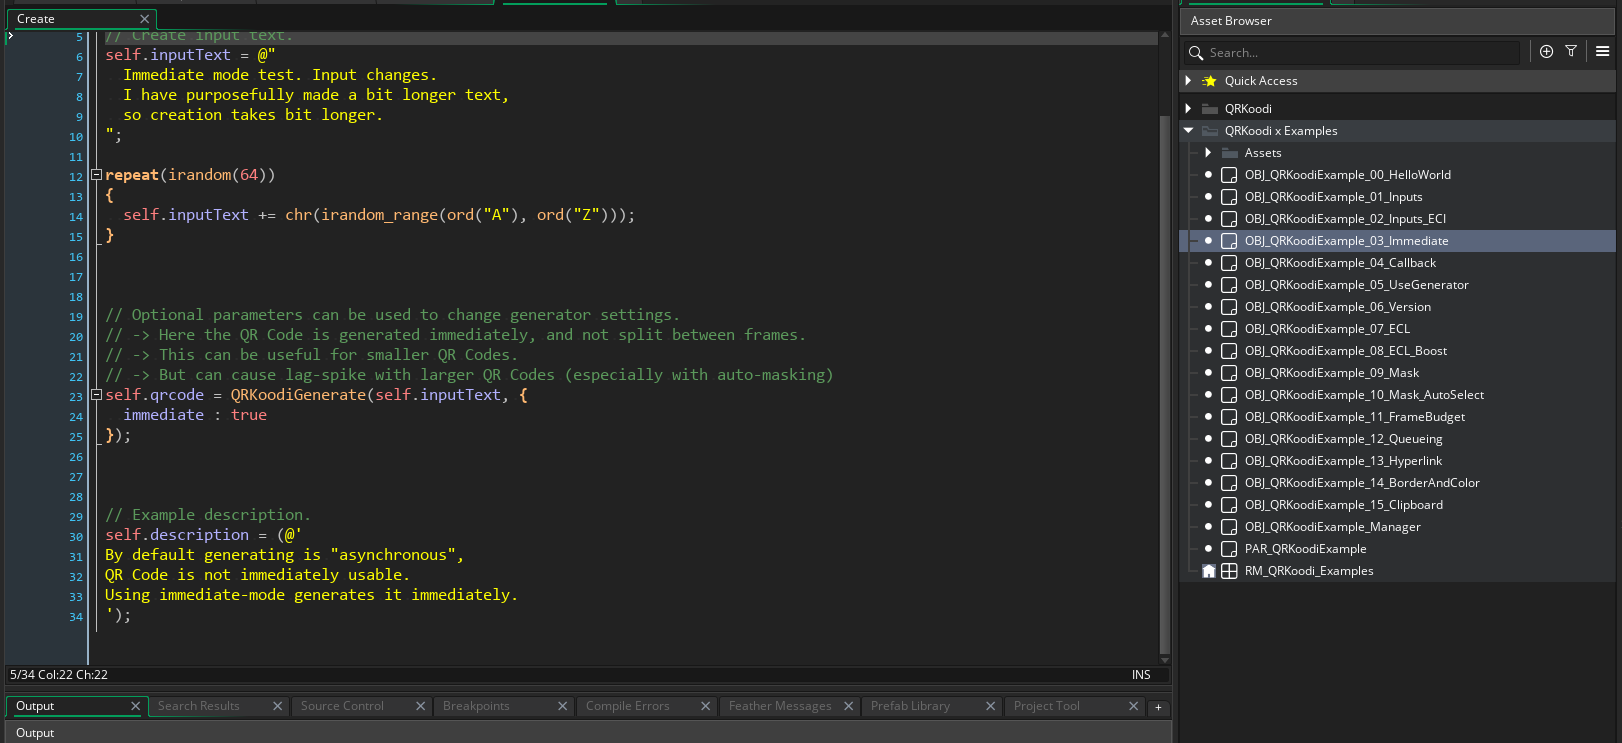Click object icon of OBJ_QRKoodiExample_05_UseGenerator
This screenshot has width=1622, height=743.
1229,285
